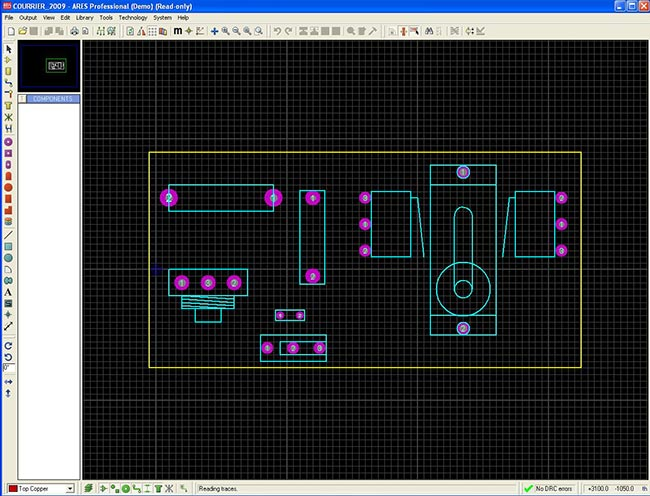Select the round through-hole pad tool
650x496 pixels.
click(8, 142)
